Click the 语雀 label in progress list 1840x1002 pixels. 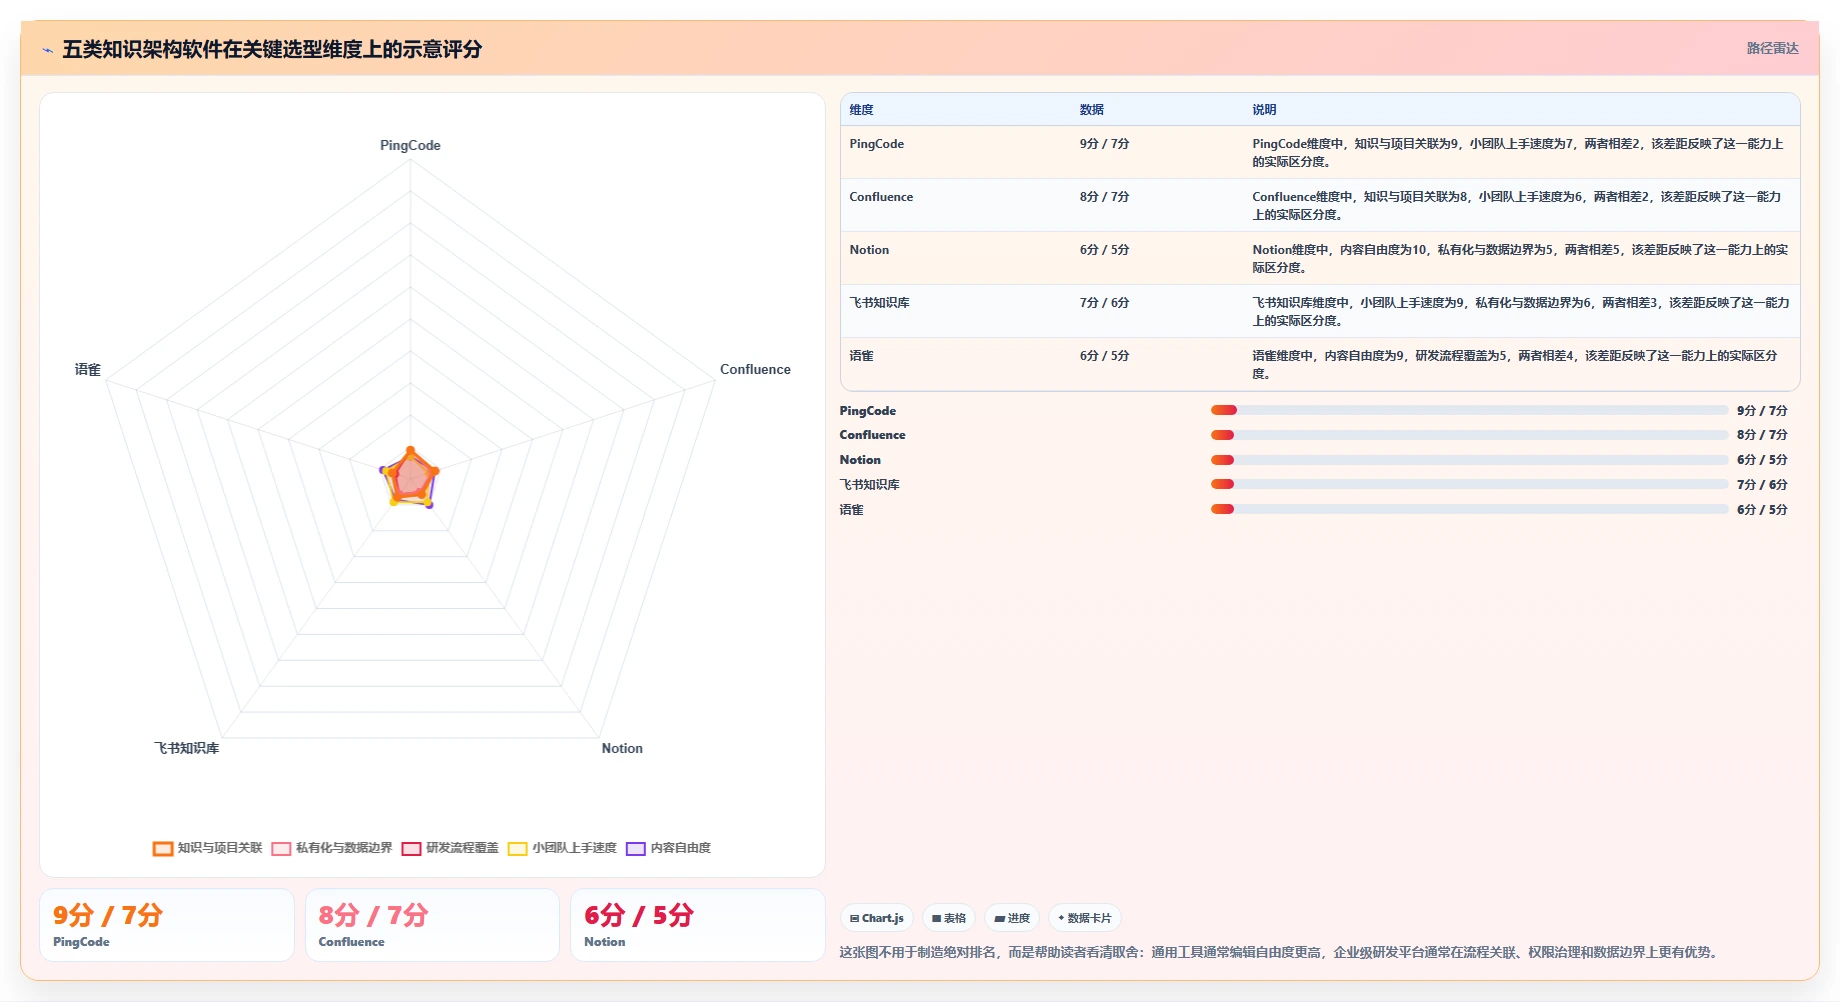pos(851,510)
